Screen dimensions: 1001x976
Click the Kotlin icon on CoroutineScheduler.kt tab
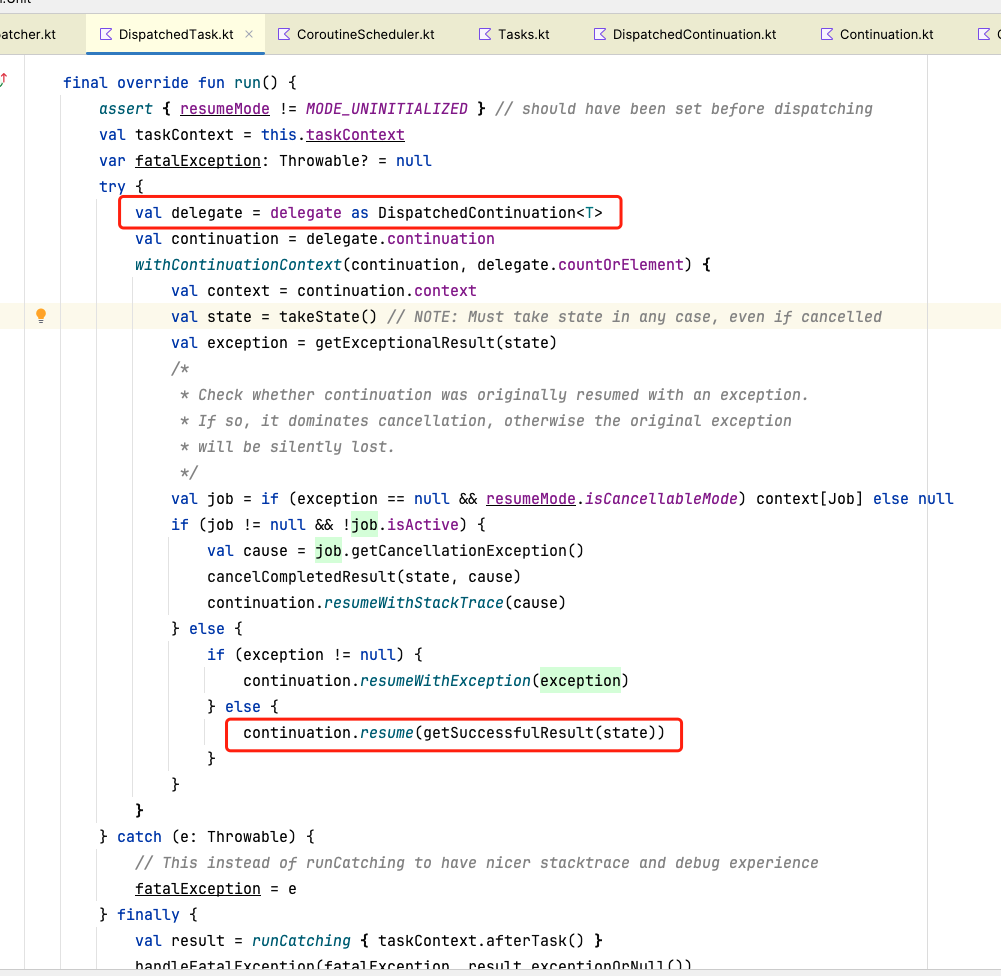(x=284, y=34)
